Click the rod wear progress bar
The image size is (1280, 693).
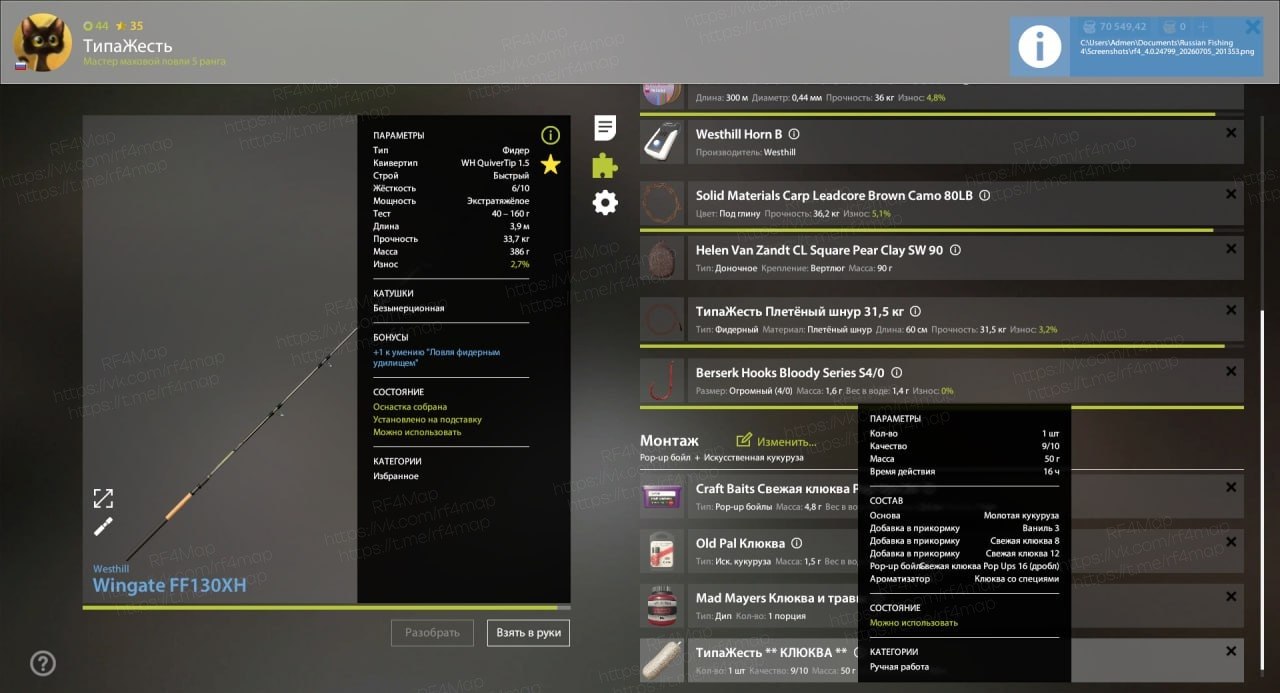tap(327, 607)
